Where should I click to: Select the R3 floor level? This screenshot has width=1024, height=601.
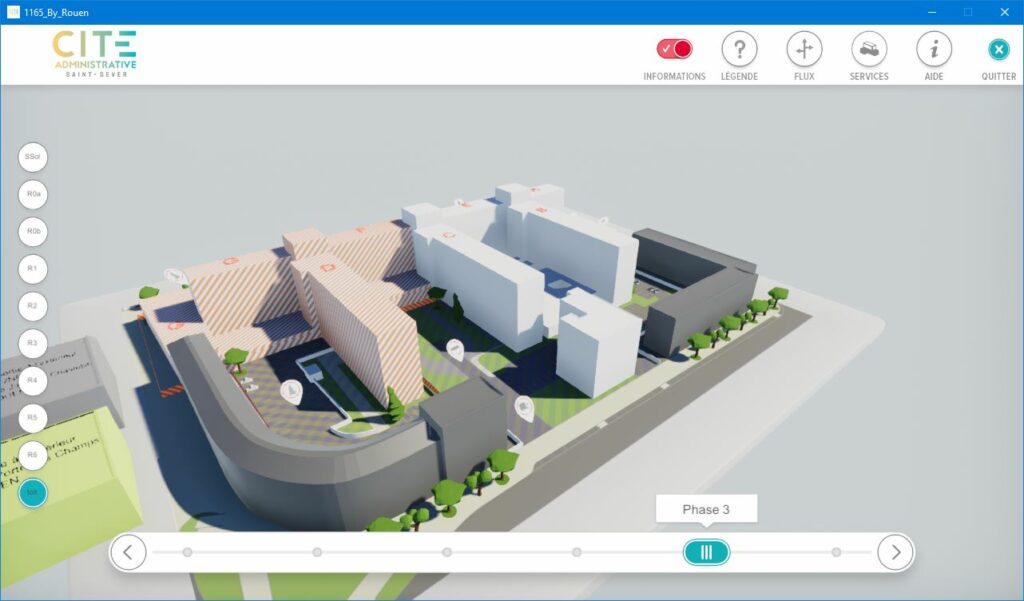(x=33, y=343)
